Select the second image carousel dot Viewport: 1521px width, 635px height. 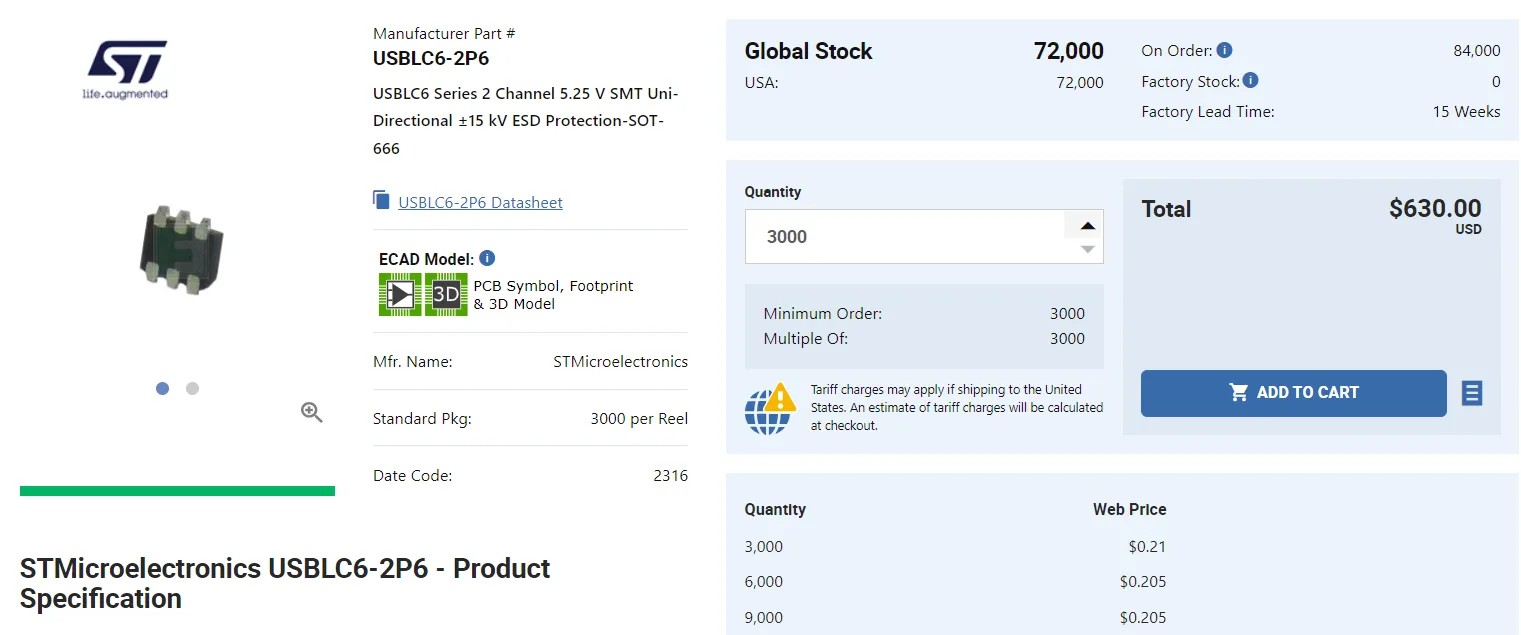point(192,388)
